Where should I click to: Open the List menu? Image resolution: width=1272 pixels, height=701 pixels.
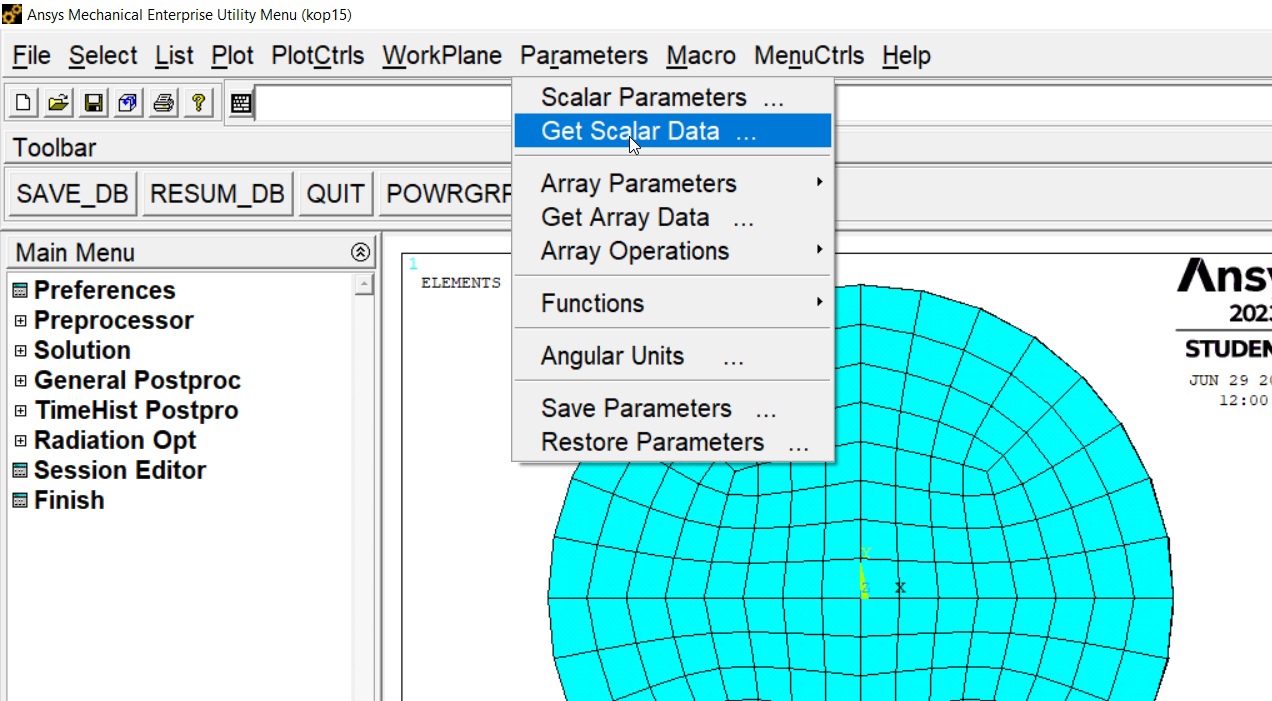point(174,56)
